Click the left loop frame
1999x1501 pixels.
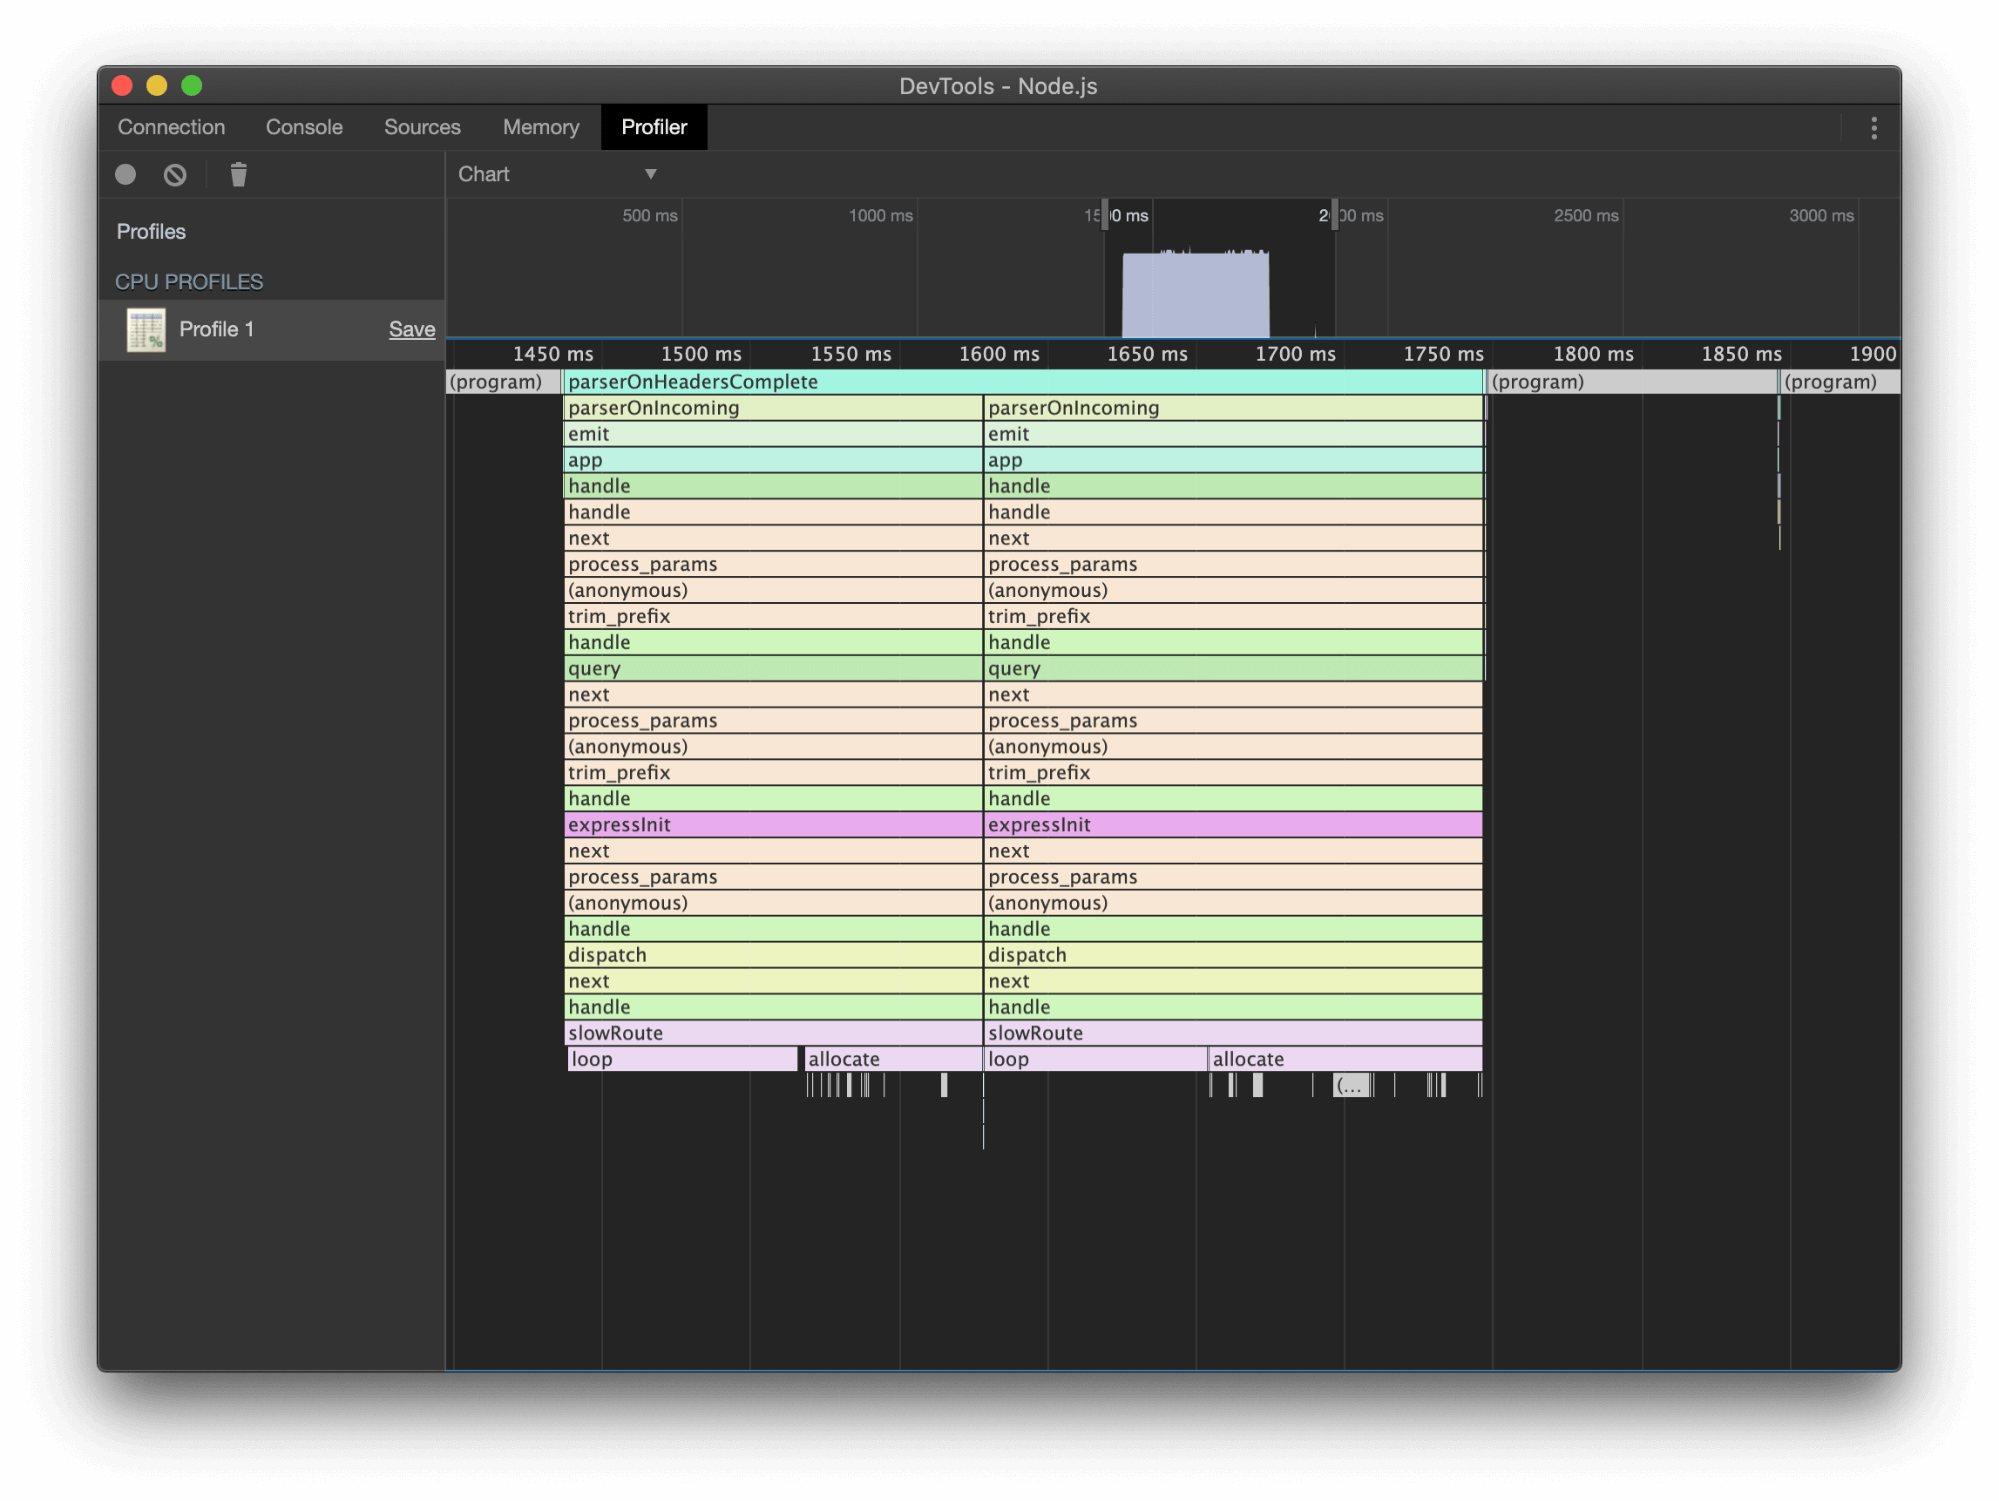coord(682,1059)
